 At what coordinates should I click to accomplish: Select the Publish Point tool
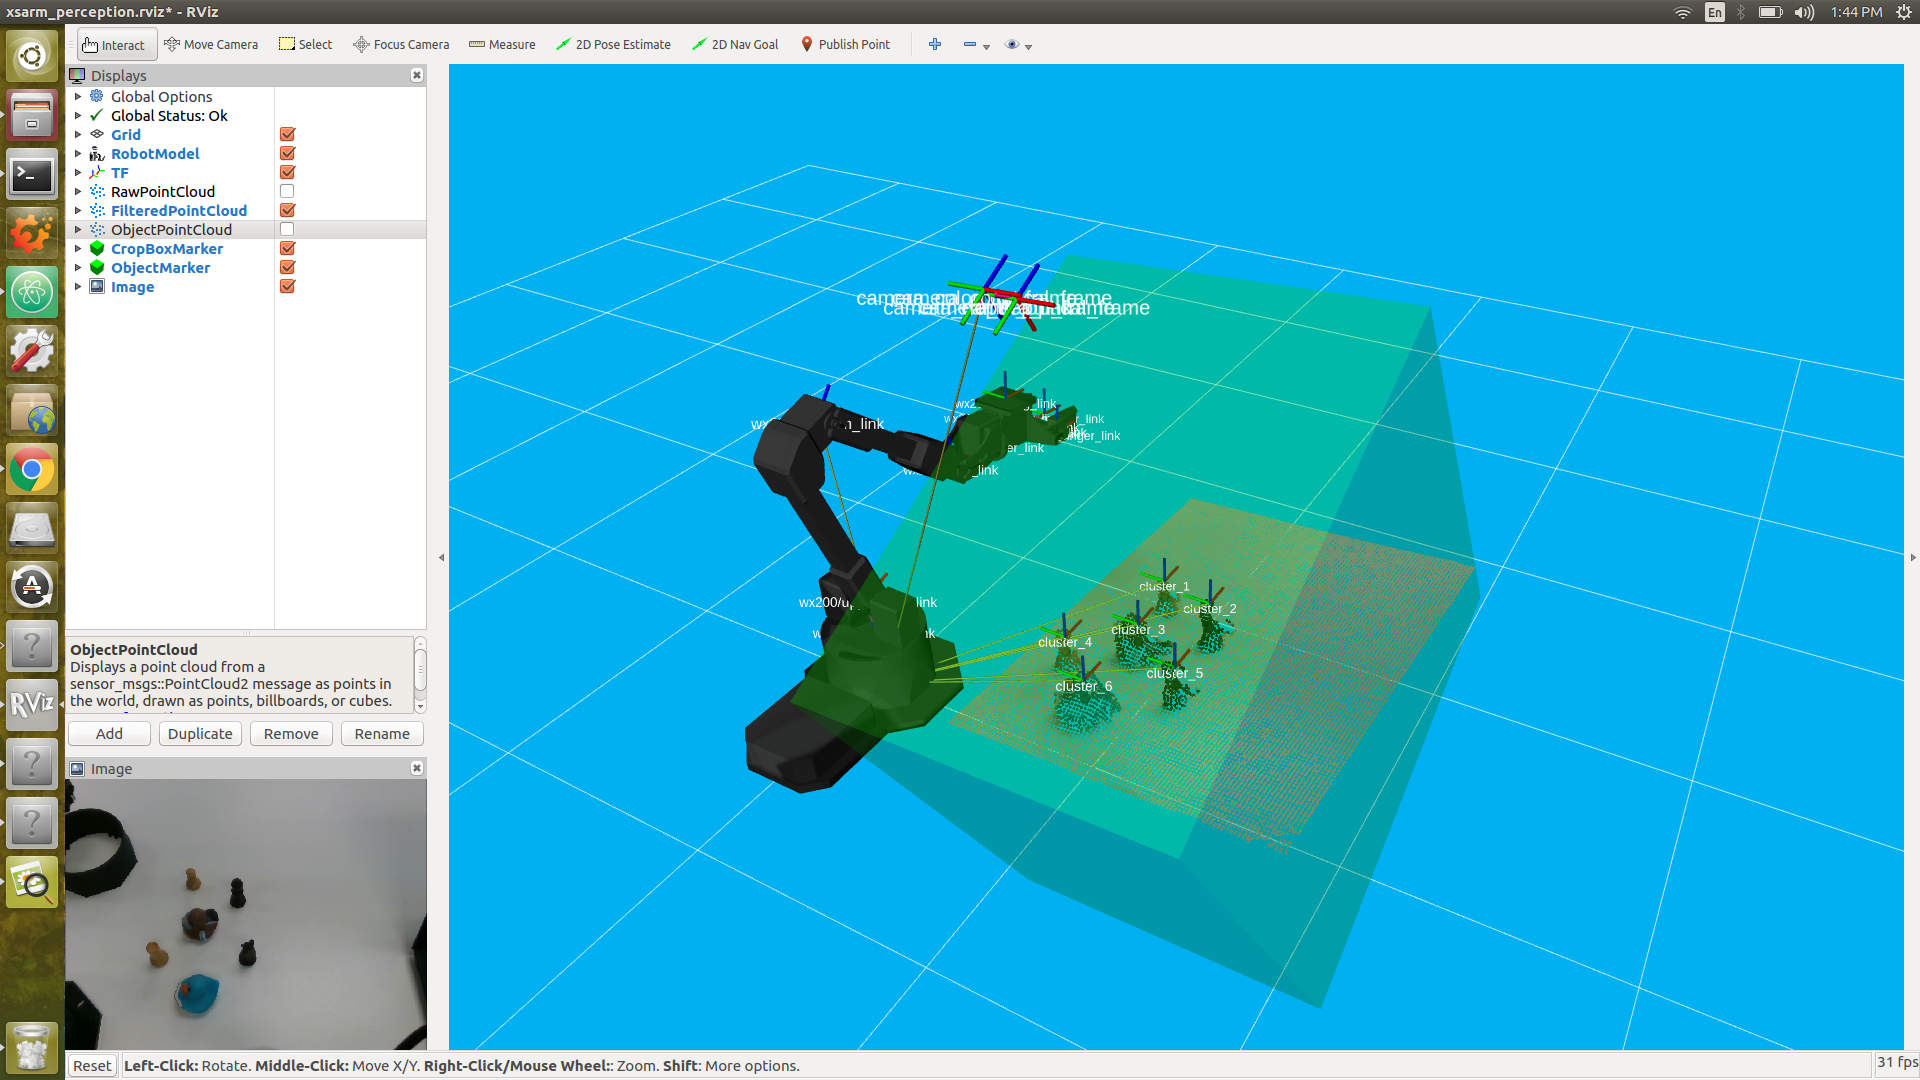click(845, 45)
